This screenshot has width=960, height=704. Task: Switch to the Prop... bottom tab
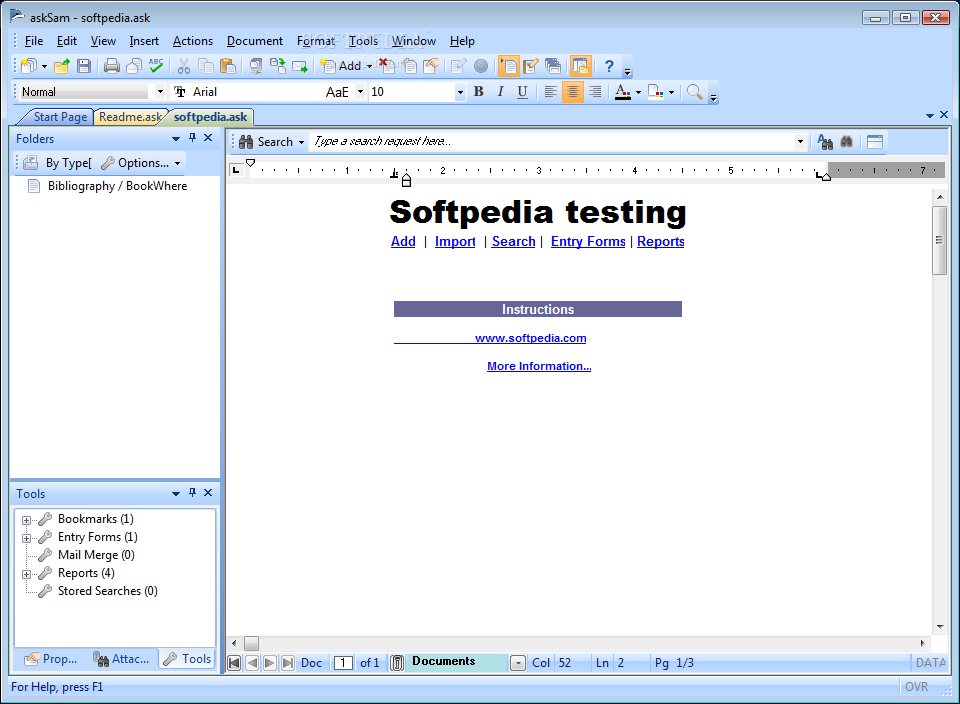(x=51, y=659)
